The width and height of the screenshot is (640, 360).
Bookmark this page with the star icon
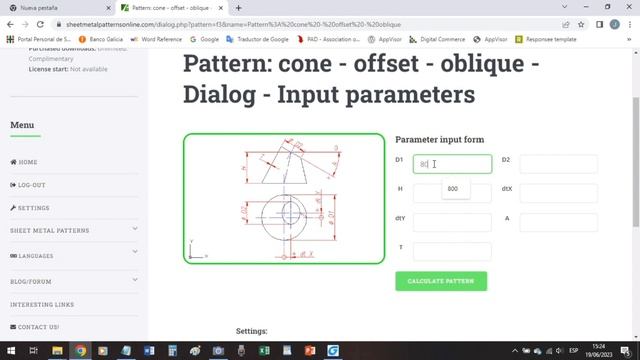click(x=581, y=24)
